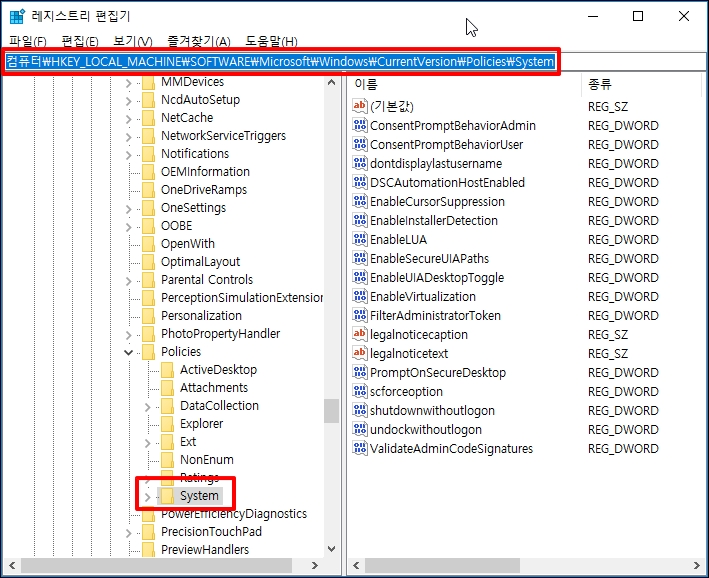The image size is (709, 578).
Task: Open the 편집(E) menu
Action: click(x=80, y=42)
